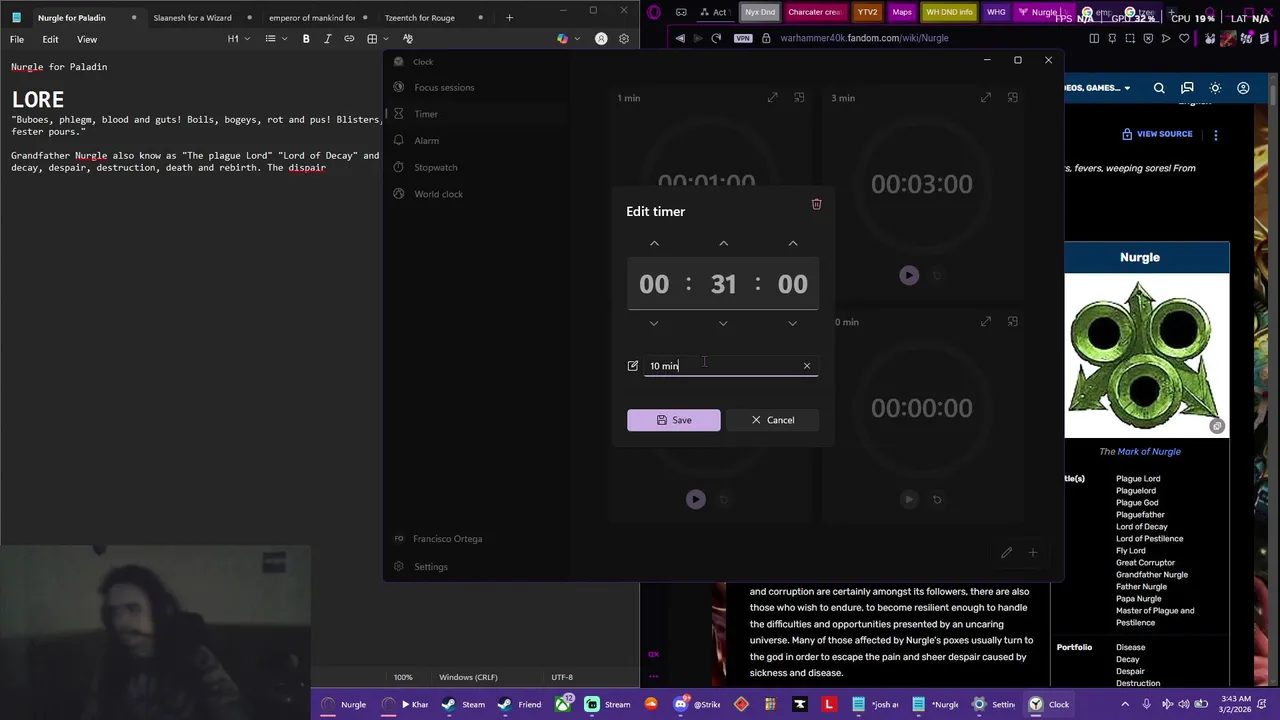Increase the hours value in Edit timer
This screenshot has width=1280, height=720.
[654, 243]
